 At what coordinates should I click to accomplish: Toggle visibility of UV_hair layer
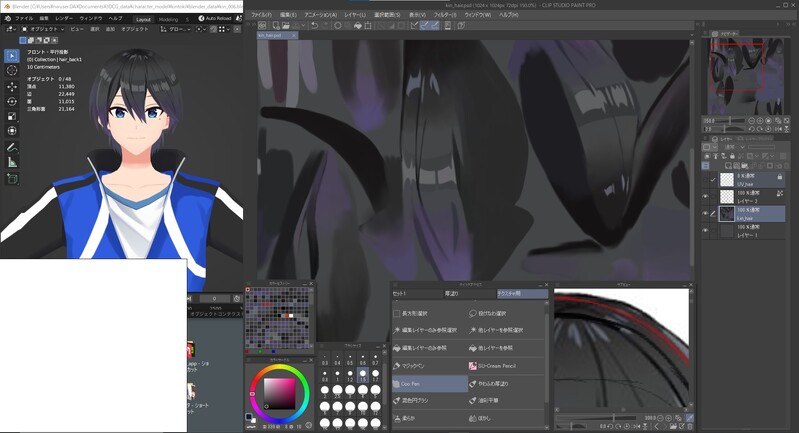click(x=705, y=179)
